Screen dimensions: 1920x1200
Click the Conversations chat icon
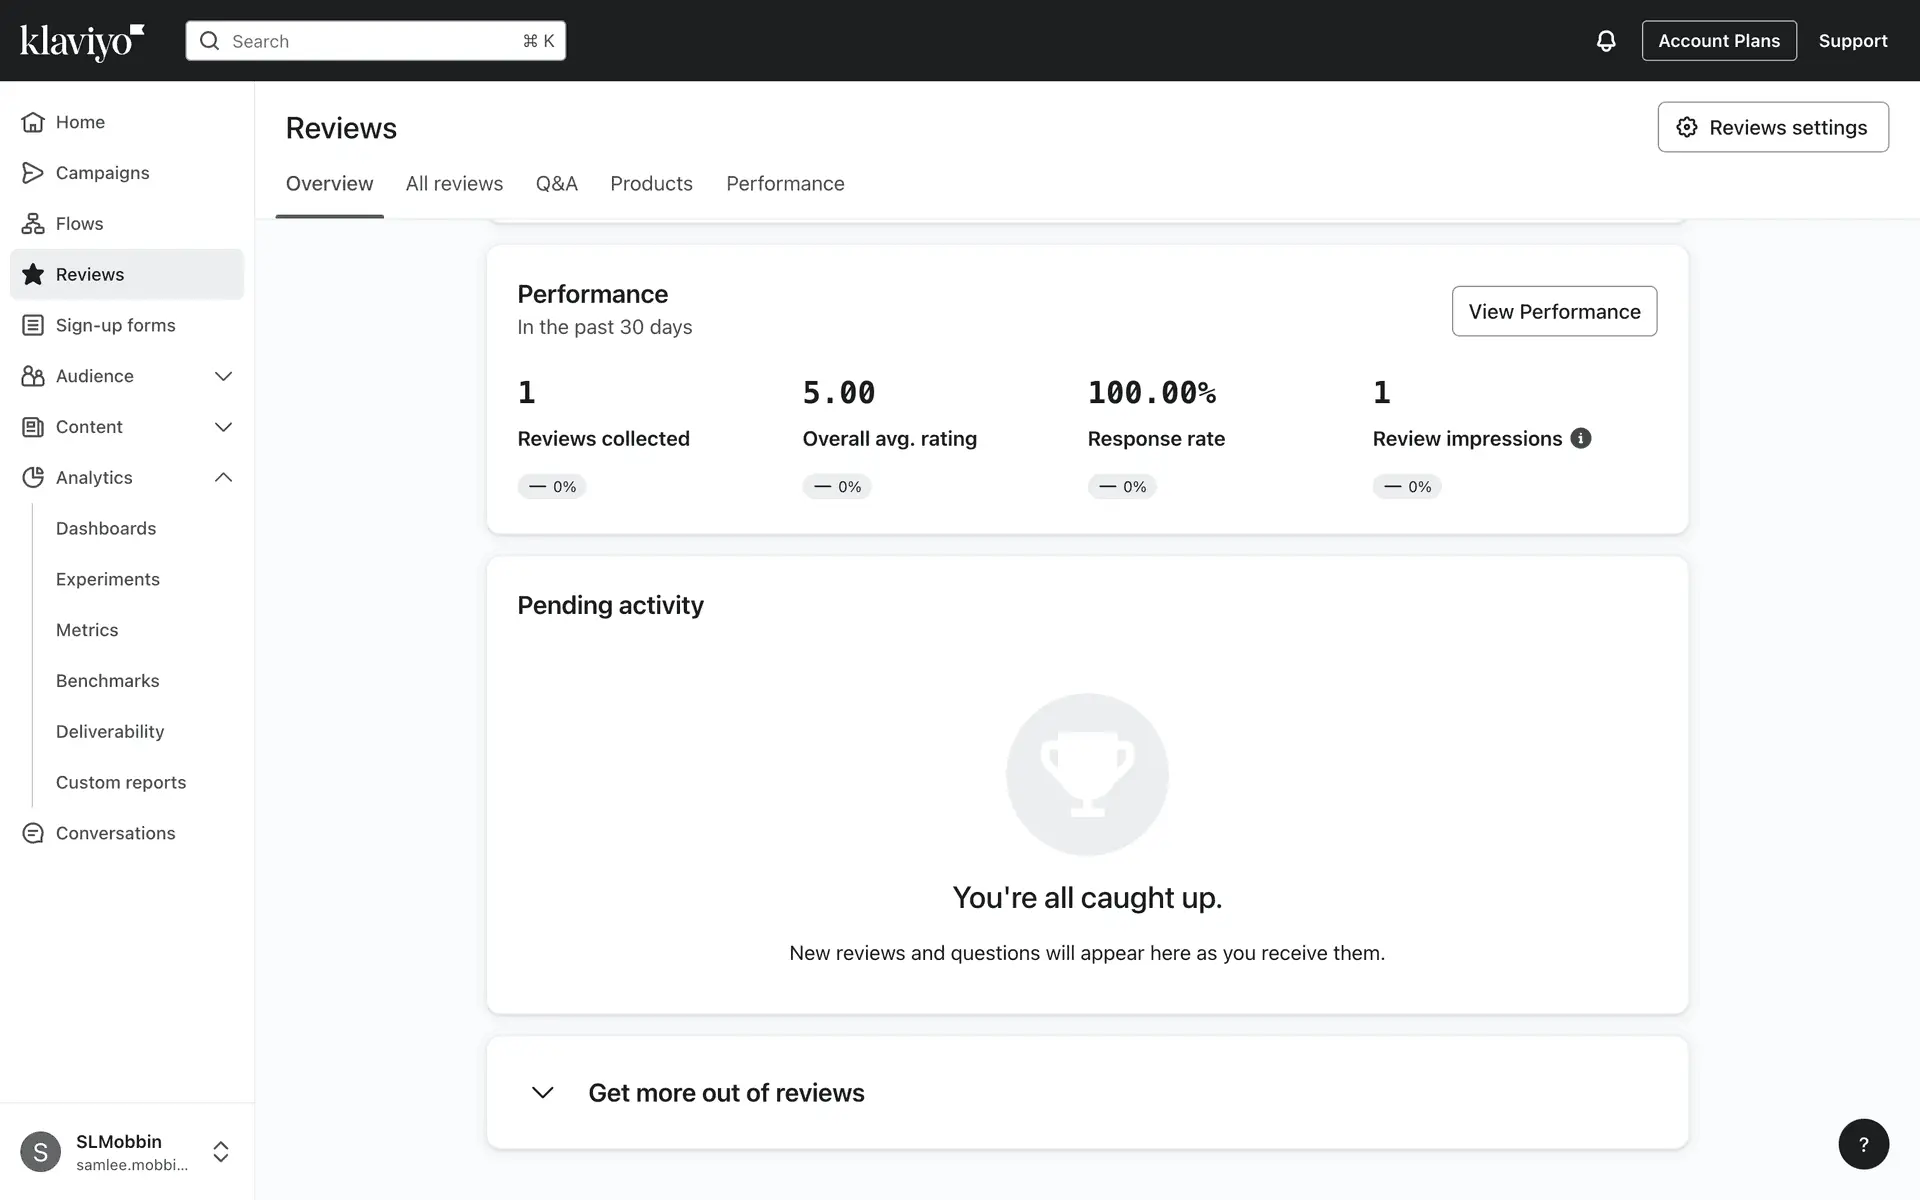click(x=33, y=833)
